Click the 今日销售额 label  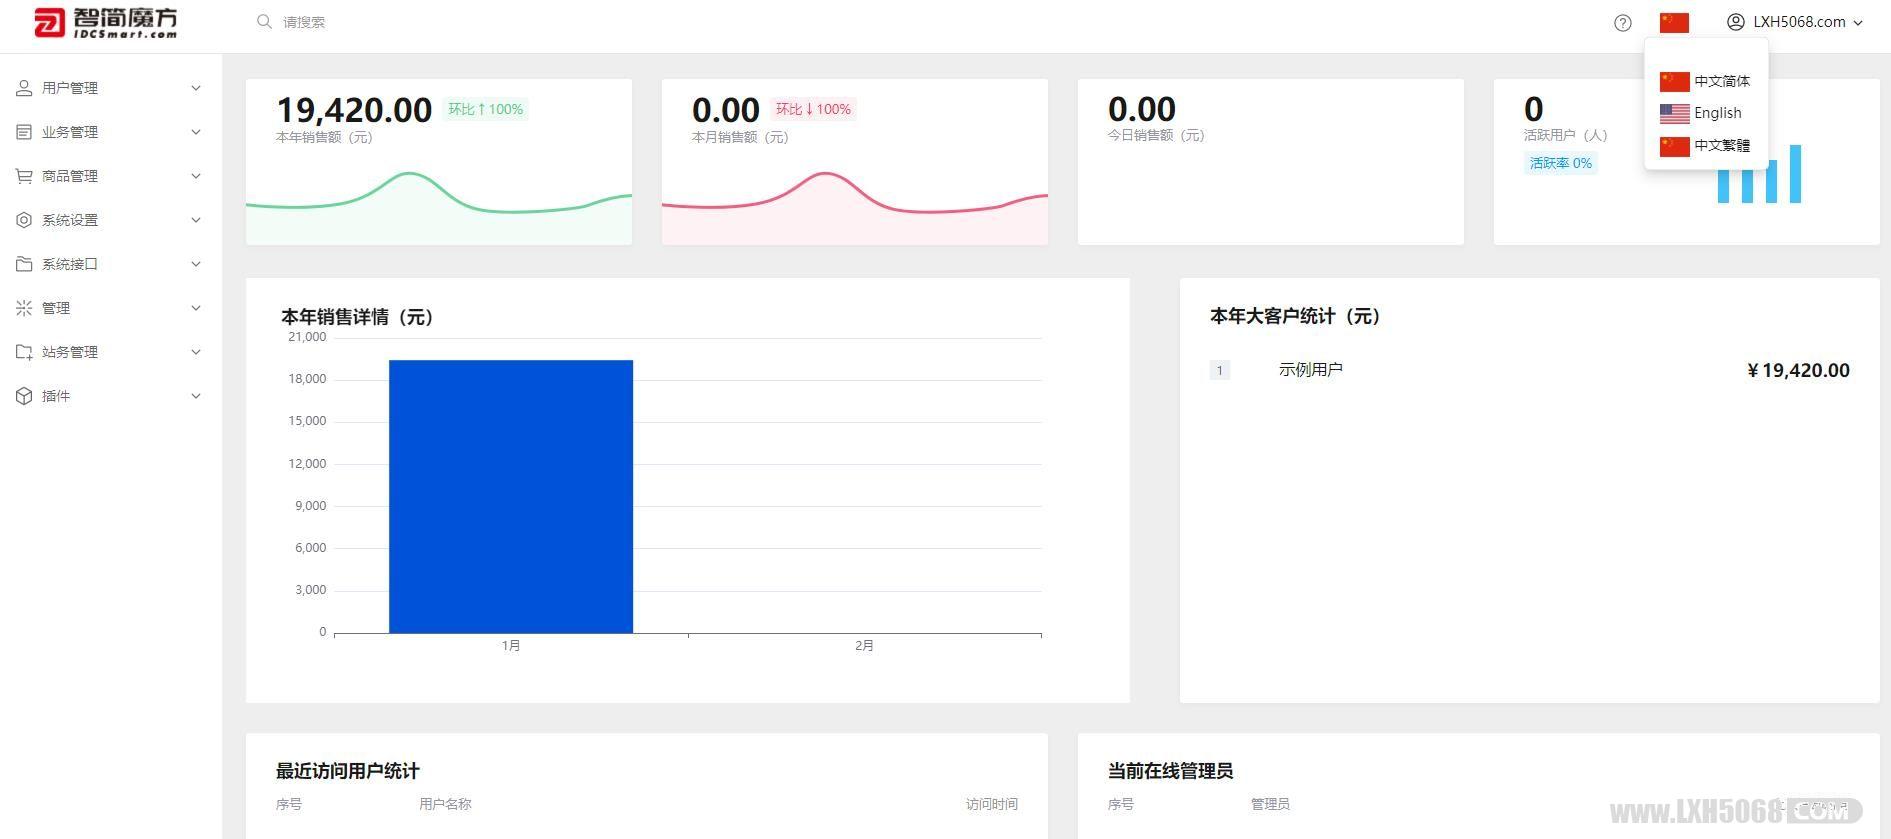1156,135
